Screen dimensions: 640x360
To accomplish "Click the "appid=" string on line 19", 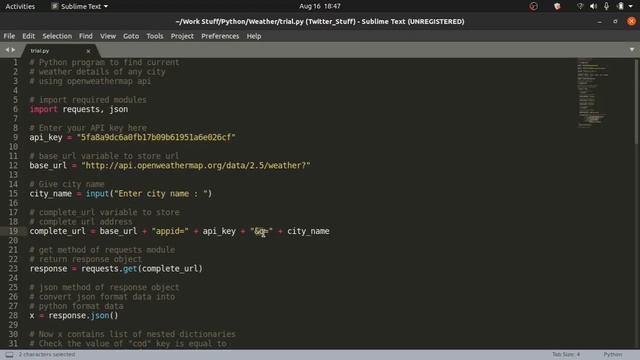I will (x=170, y=231).
